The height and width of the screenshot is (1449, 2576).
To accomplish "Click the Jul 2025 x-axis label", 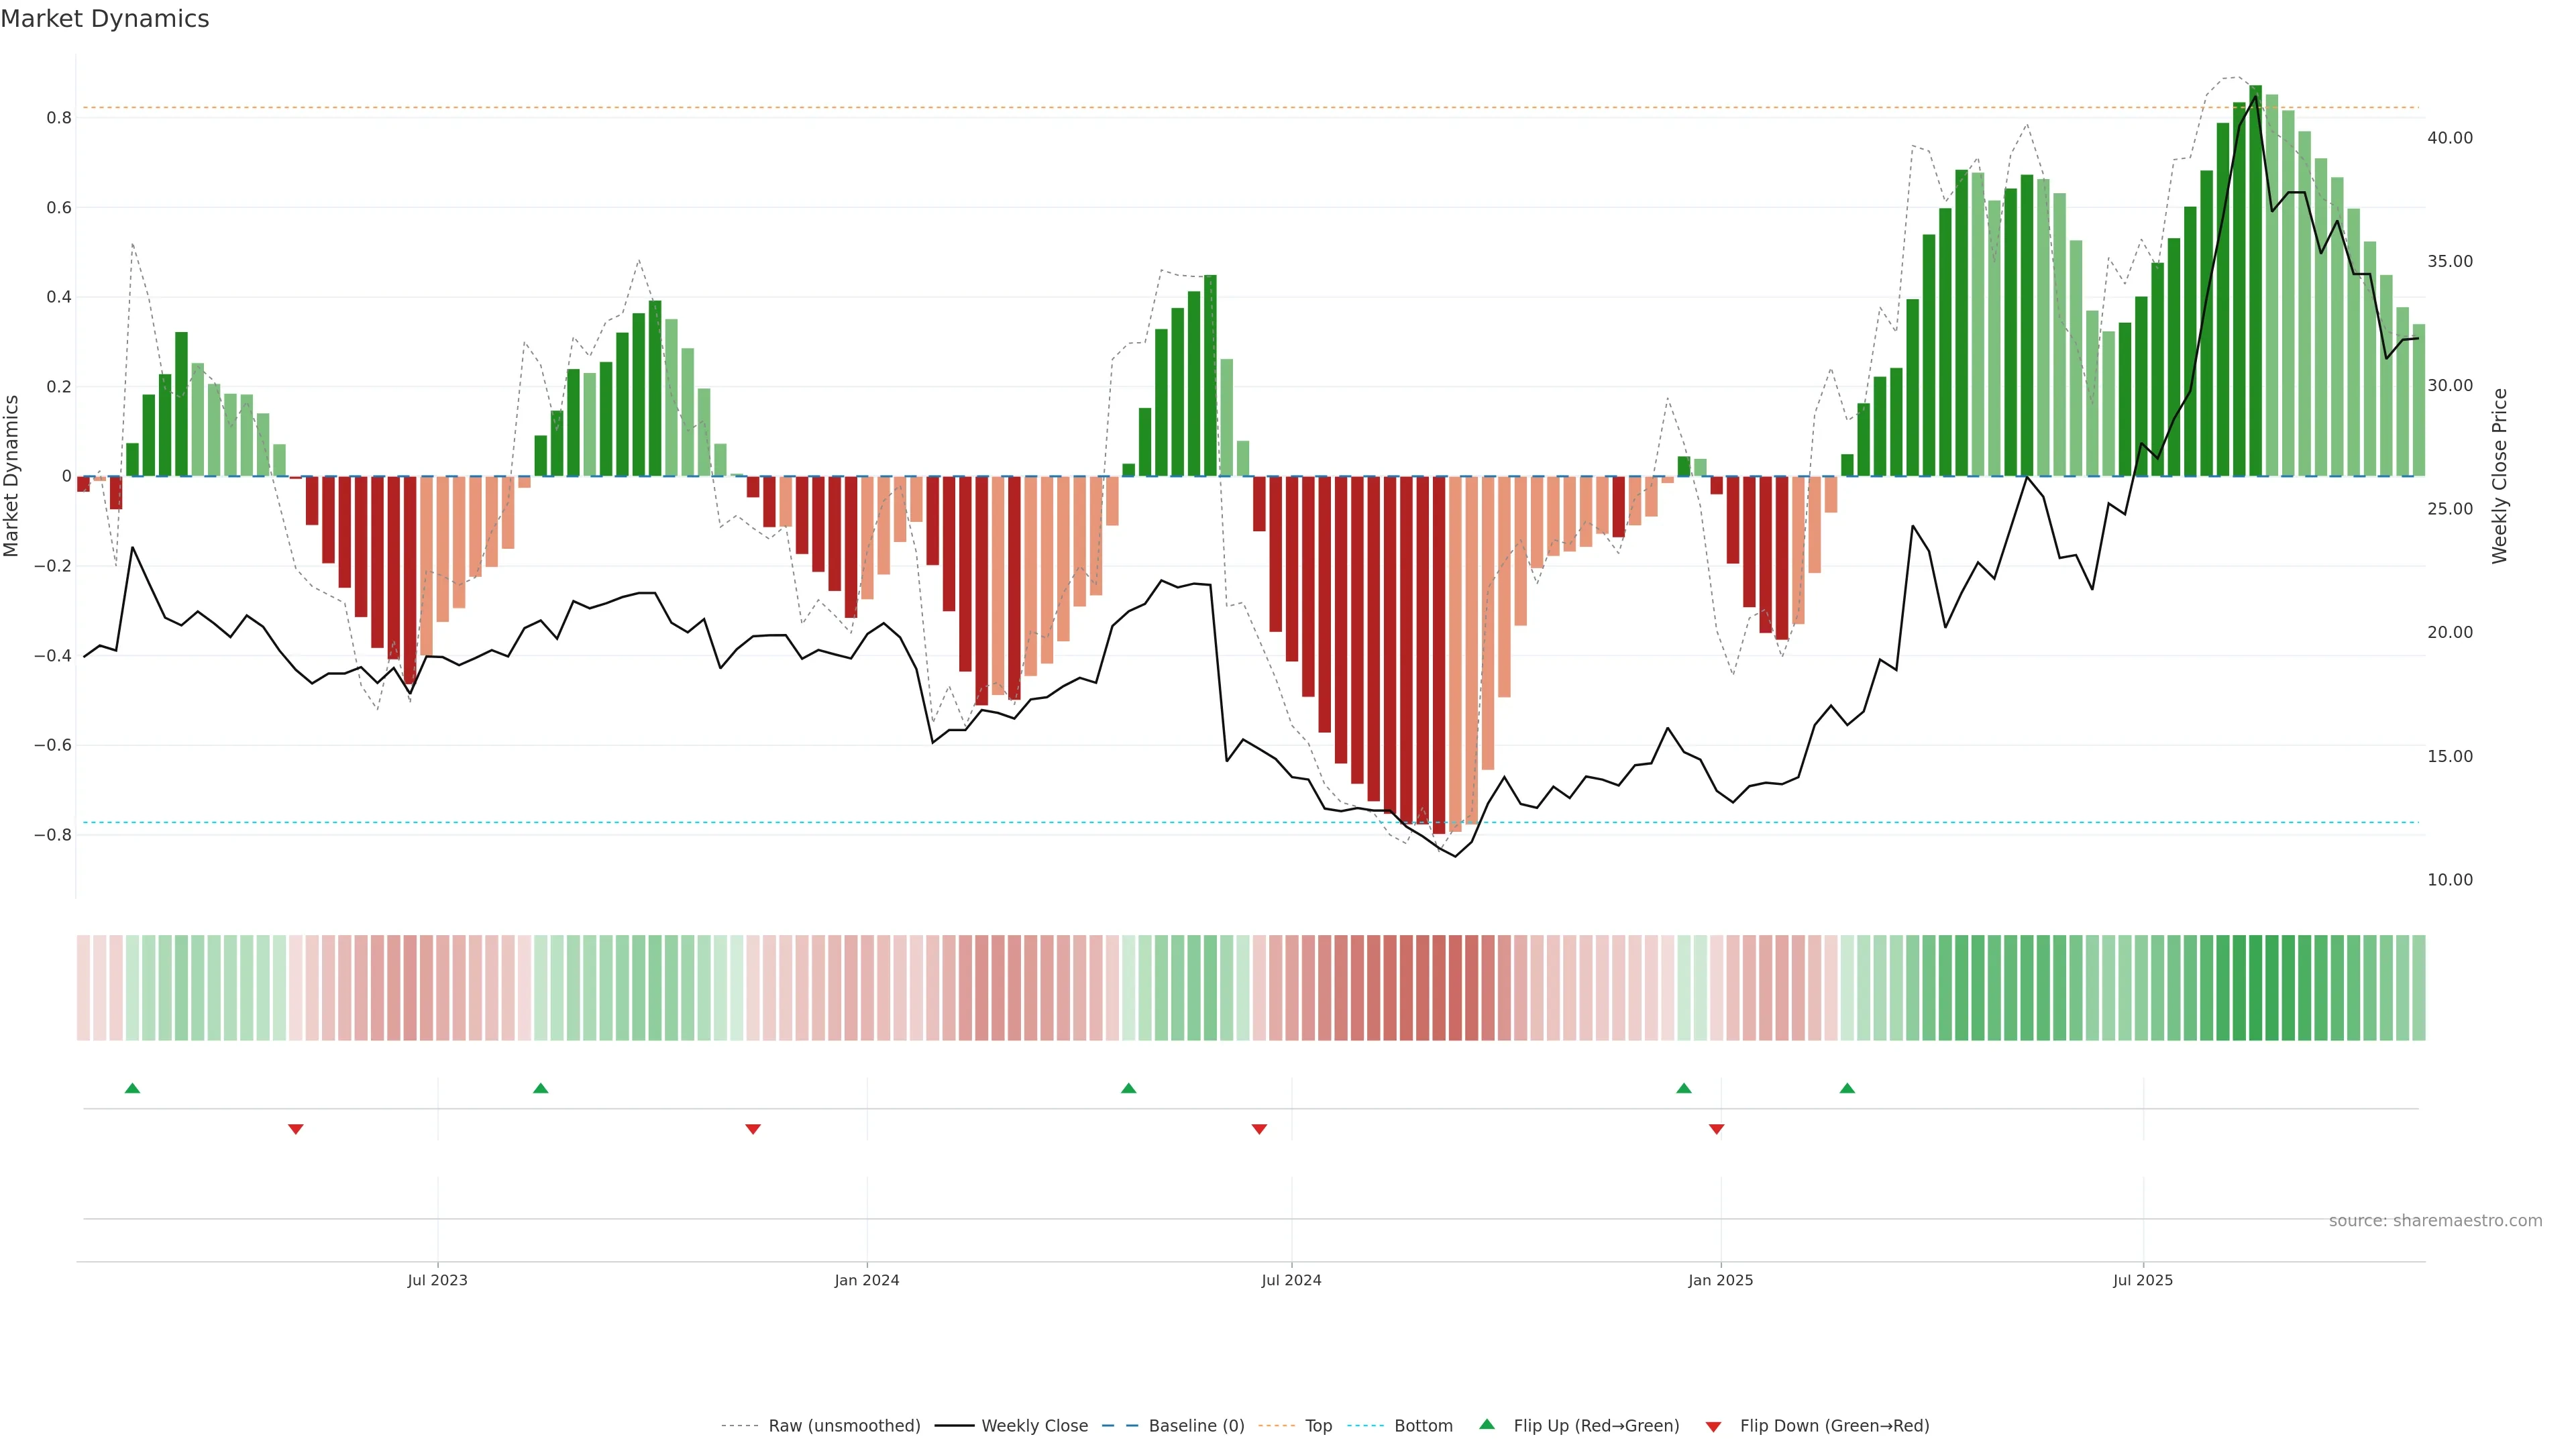I will click(x=2142, y=1280).
